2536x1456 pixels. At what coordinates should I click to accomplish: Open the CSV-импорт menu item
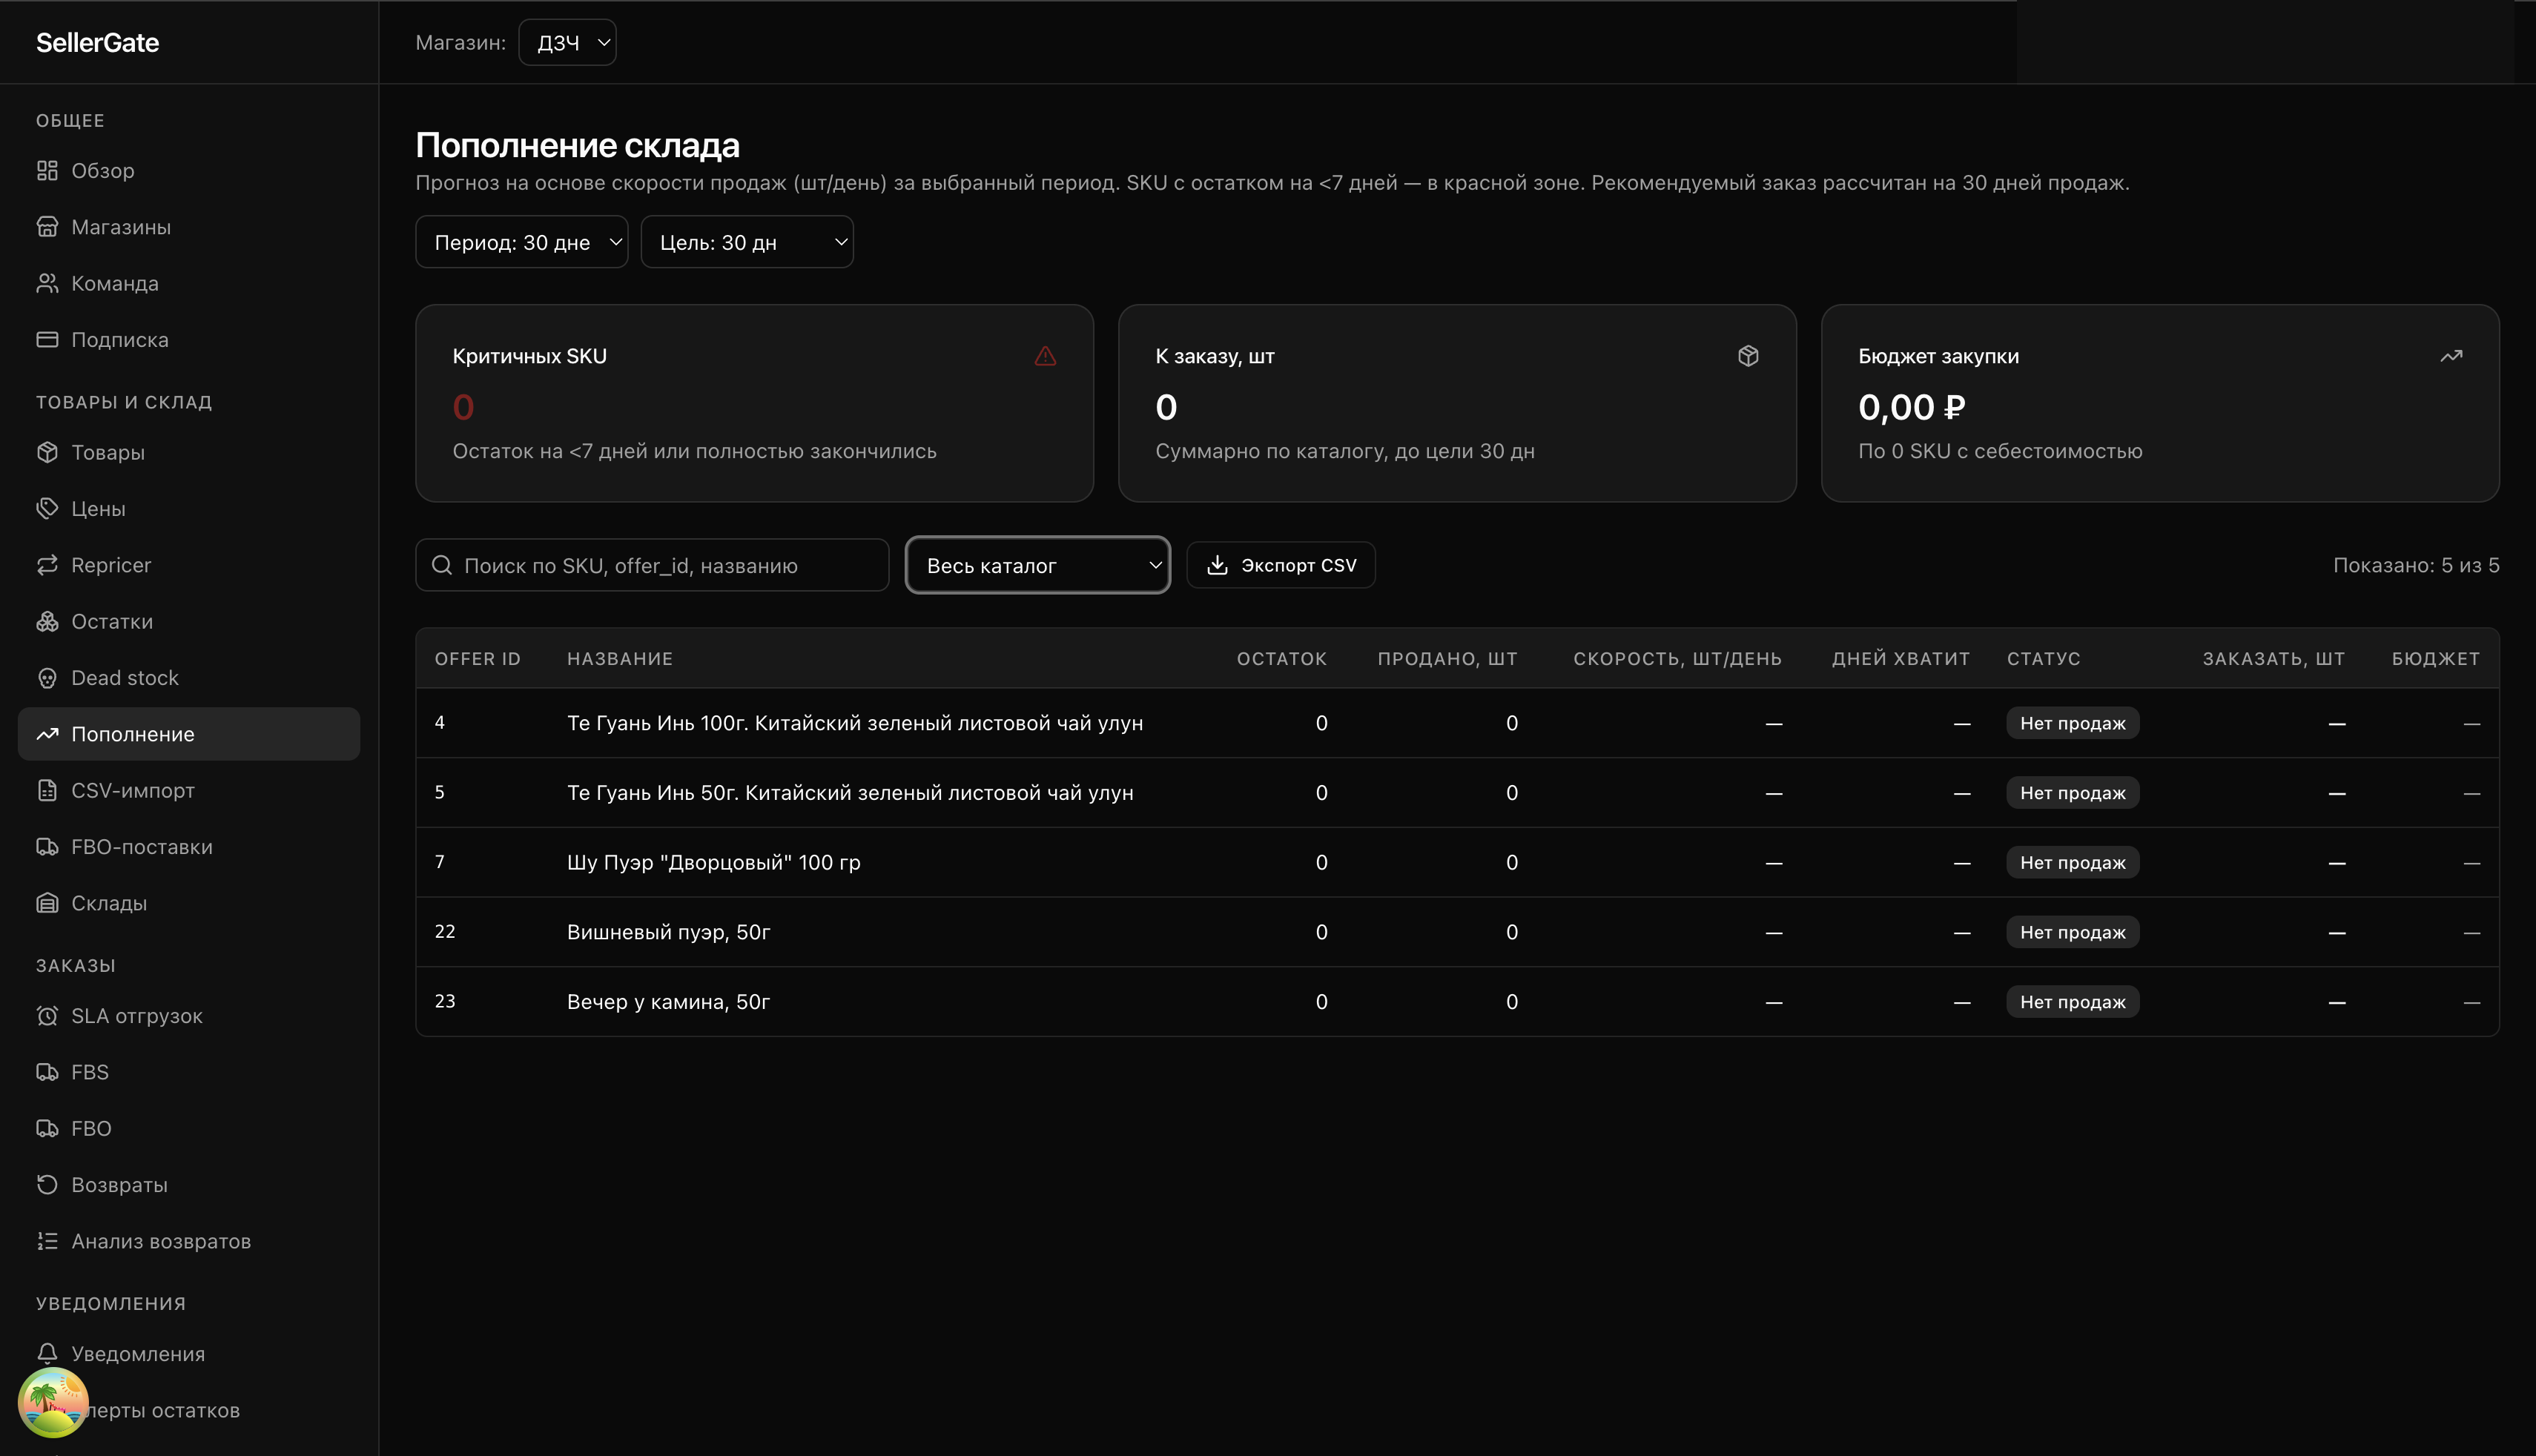132,791
